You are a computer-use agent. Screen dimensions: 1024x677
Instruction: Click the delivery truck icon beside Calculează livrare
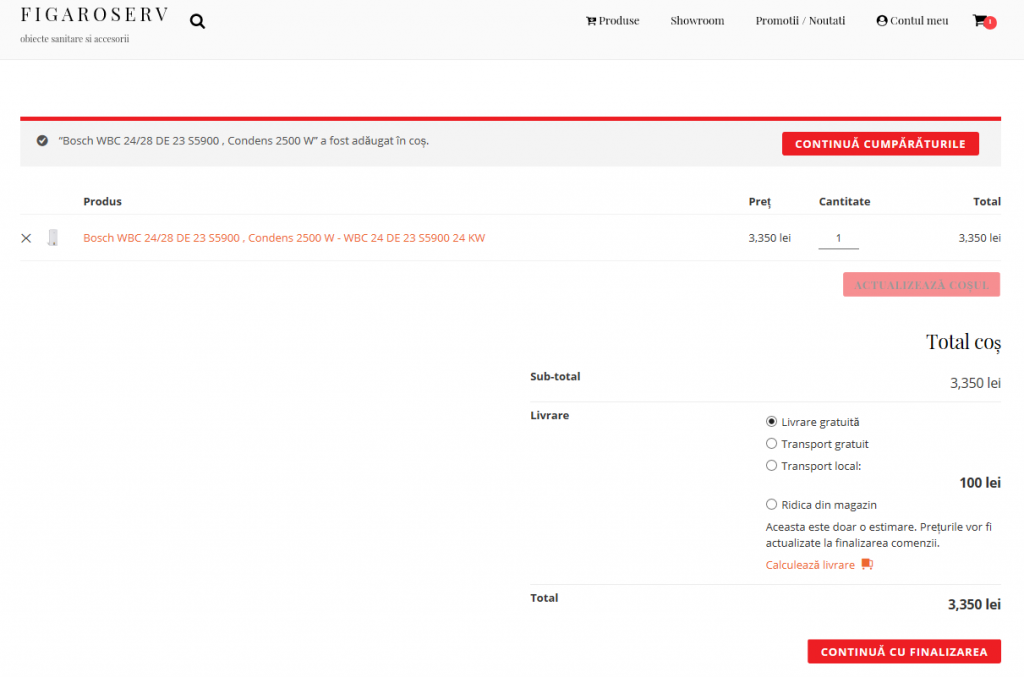(867, 564)
